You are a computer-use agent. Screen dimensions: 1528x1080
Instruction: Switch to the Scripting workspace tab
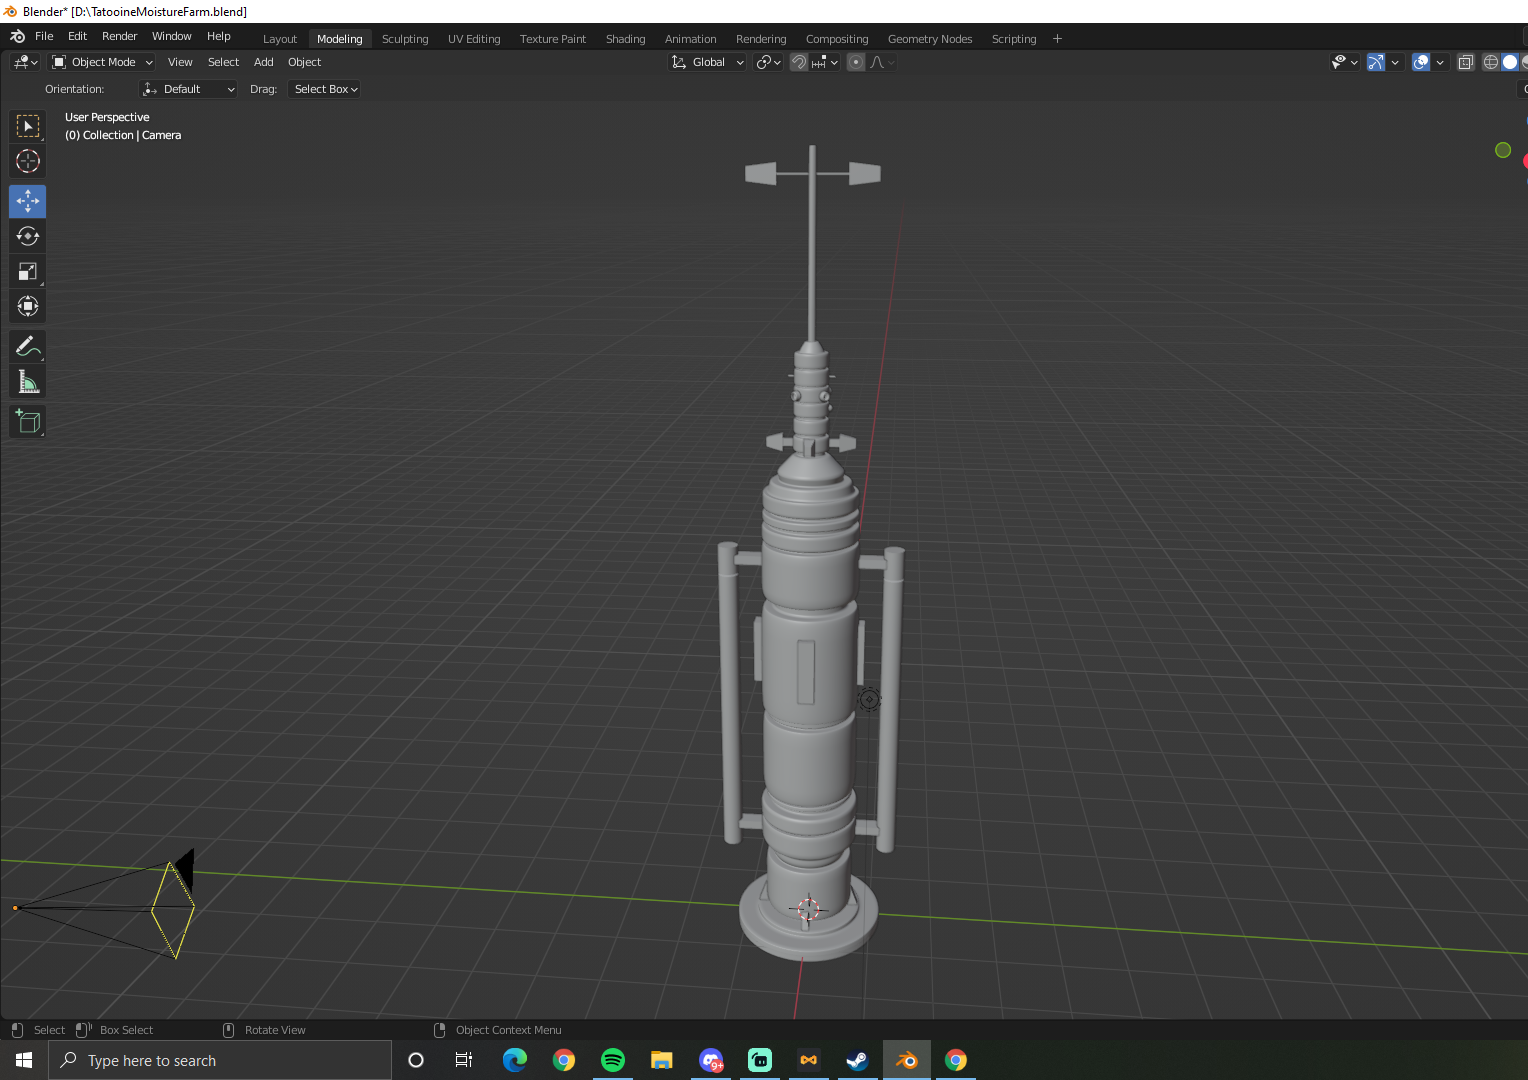click(1013, 39)
